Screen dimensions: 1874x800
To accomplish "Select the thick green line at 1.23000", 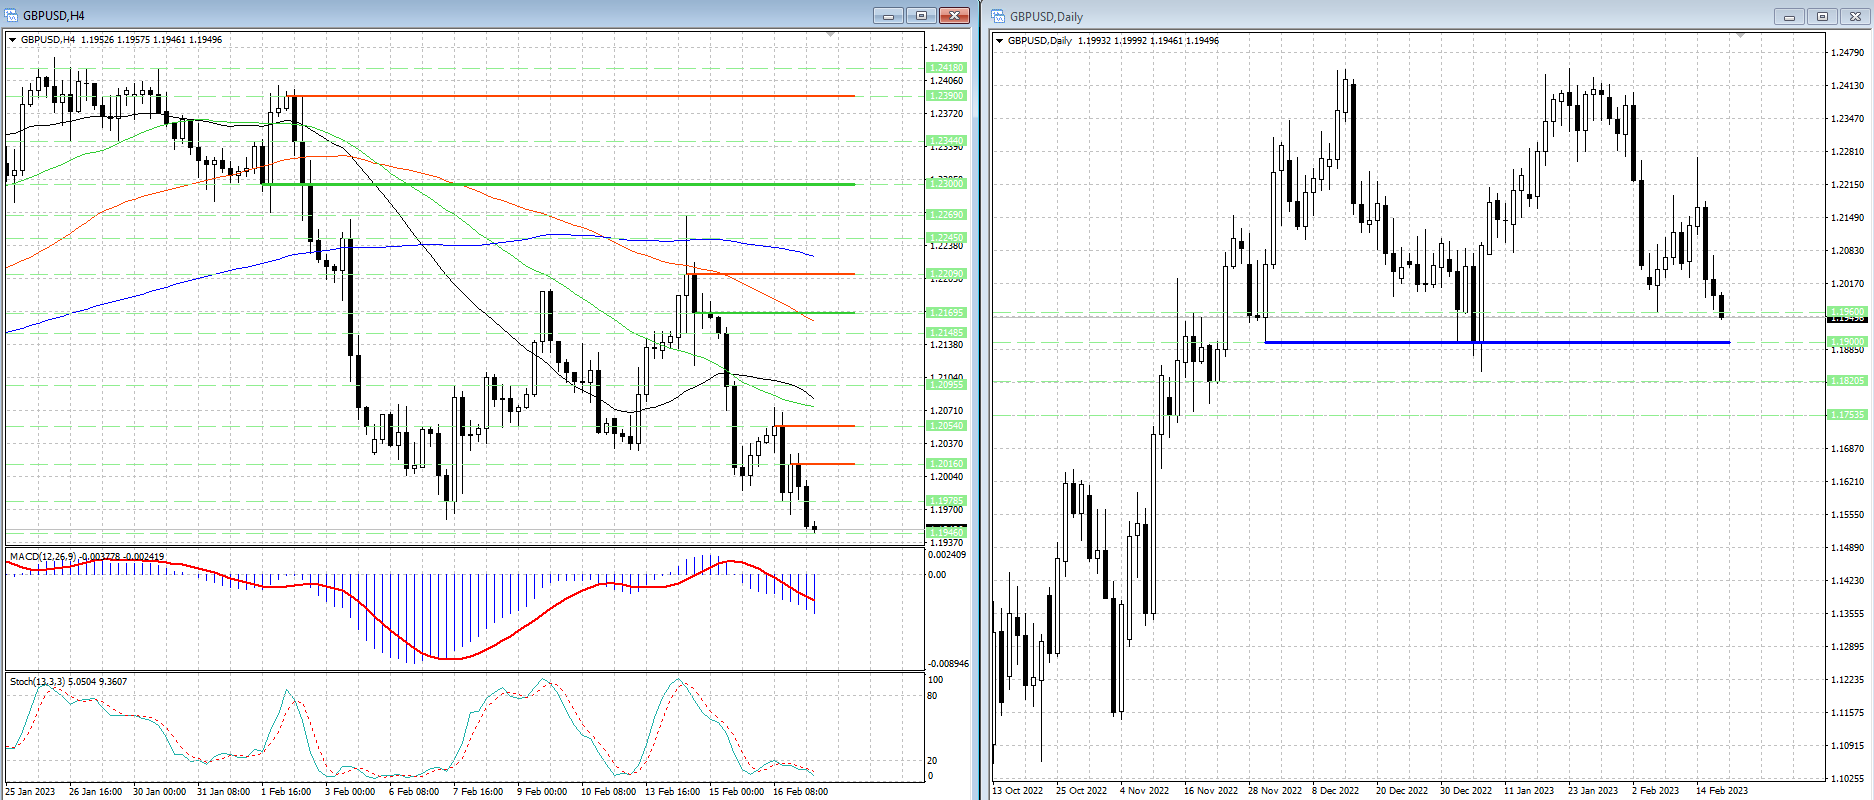I will tap(558, 184).
